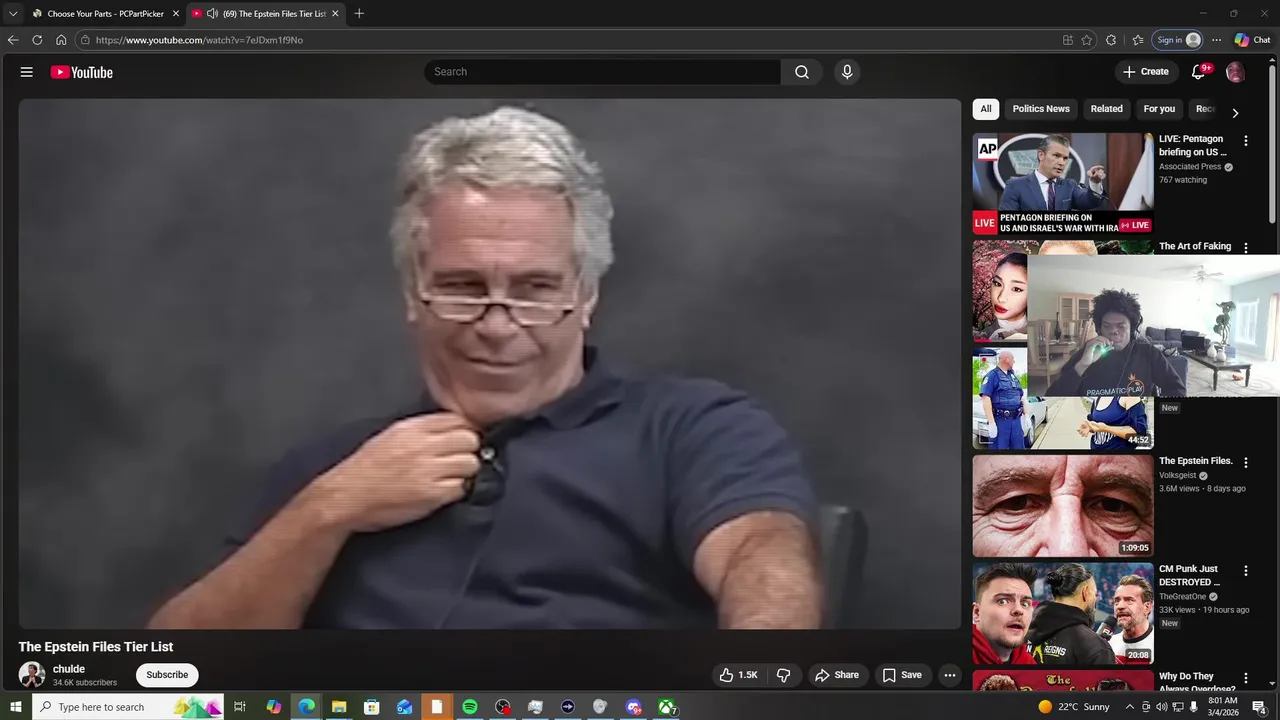Click the Windows taskbar search box
The height and width of the screenshot is (720, 1280).
coord(128,707)
